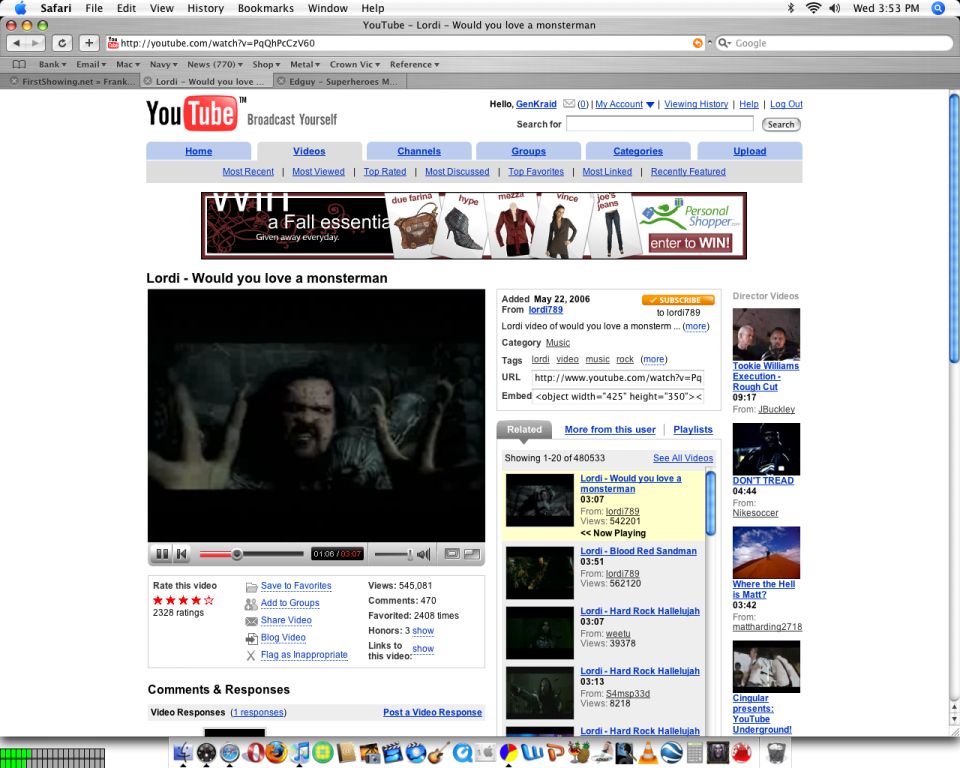Show the Honors list

[423, 631]
